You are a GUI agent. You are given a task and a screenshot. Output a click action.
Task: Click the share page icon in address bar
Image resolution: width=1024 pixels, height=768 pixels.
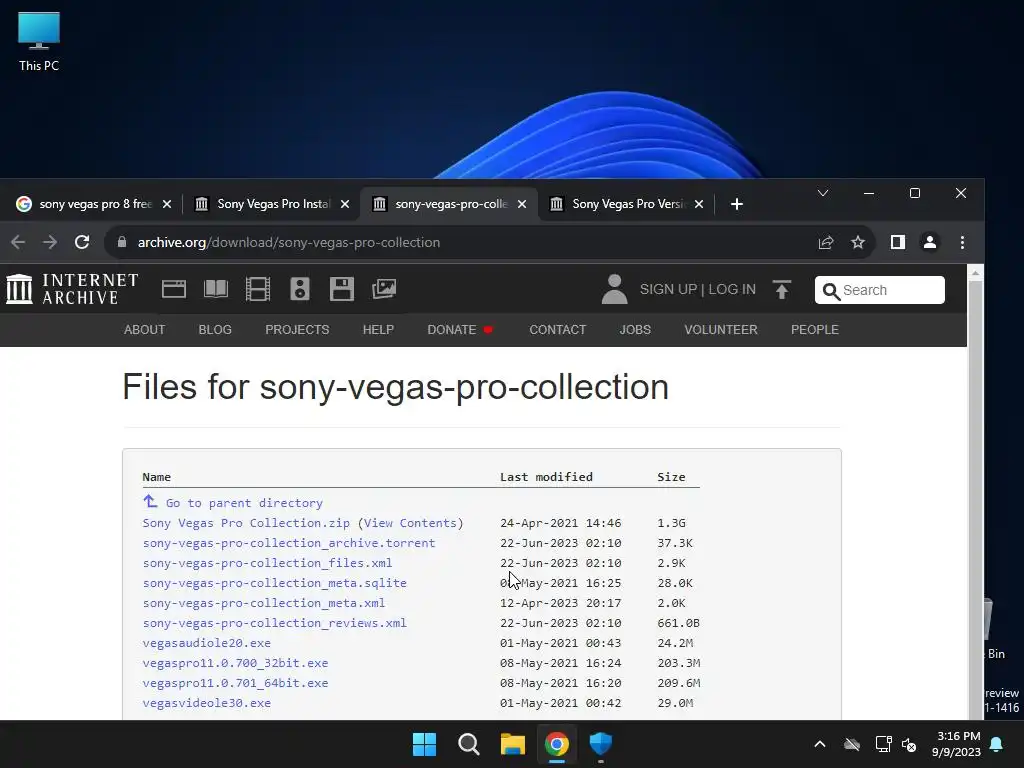(826, 242)
